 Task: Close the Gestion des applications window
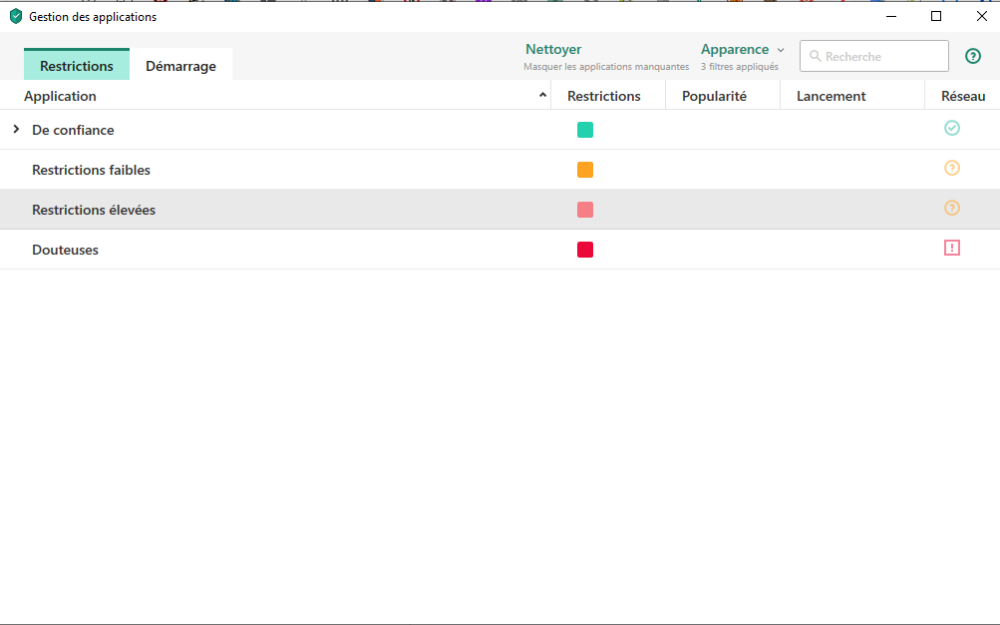click(982, 17)
